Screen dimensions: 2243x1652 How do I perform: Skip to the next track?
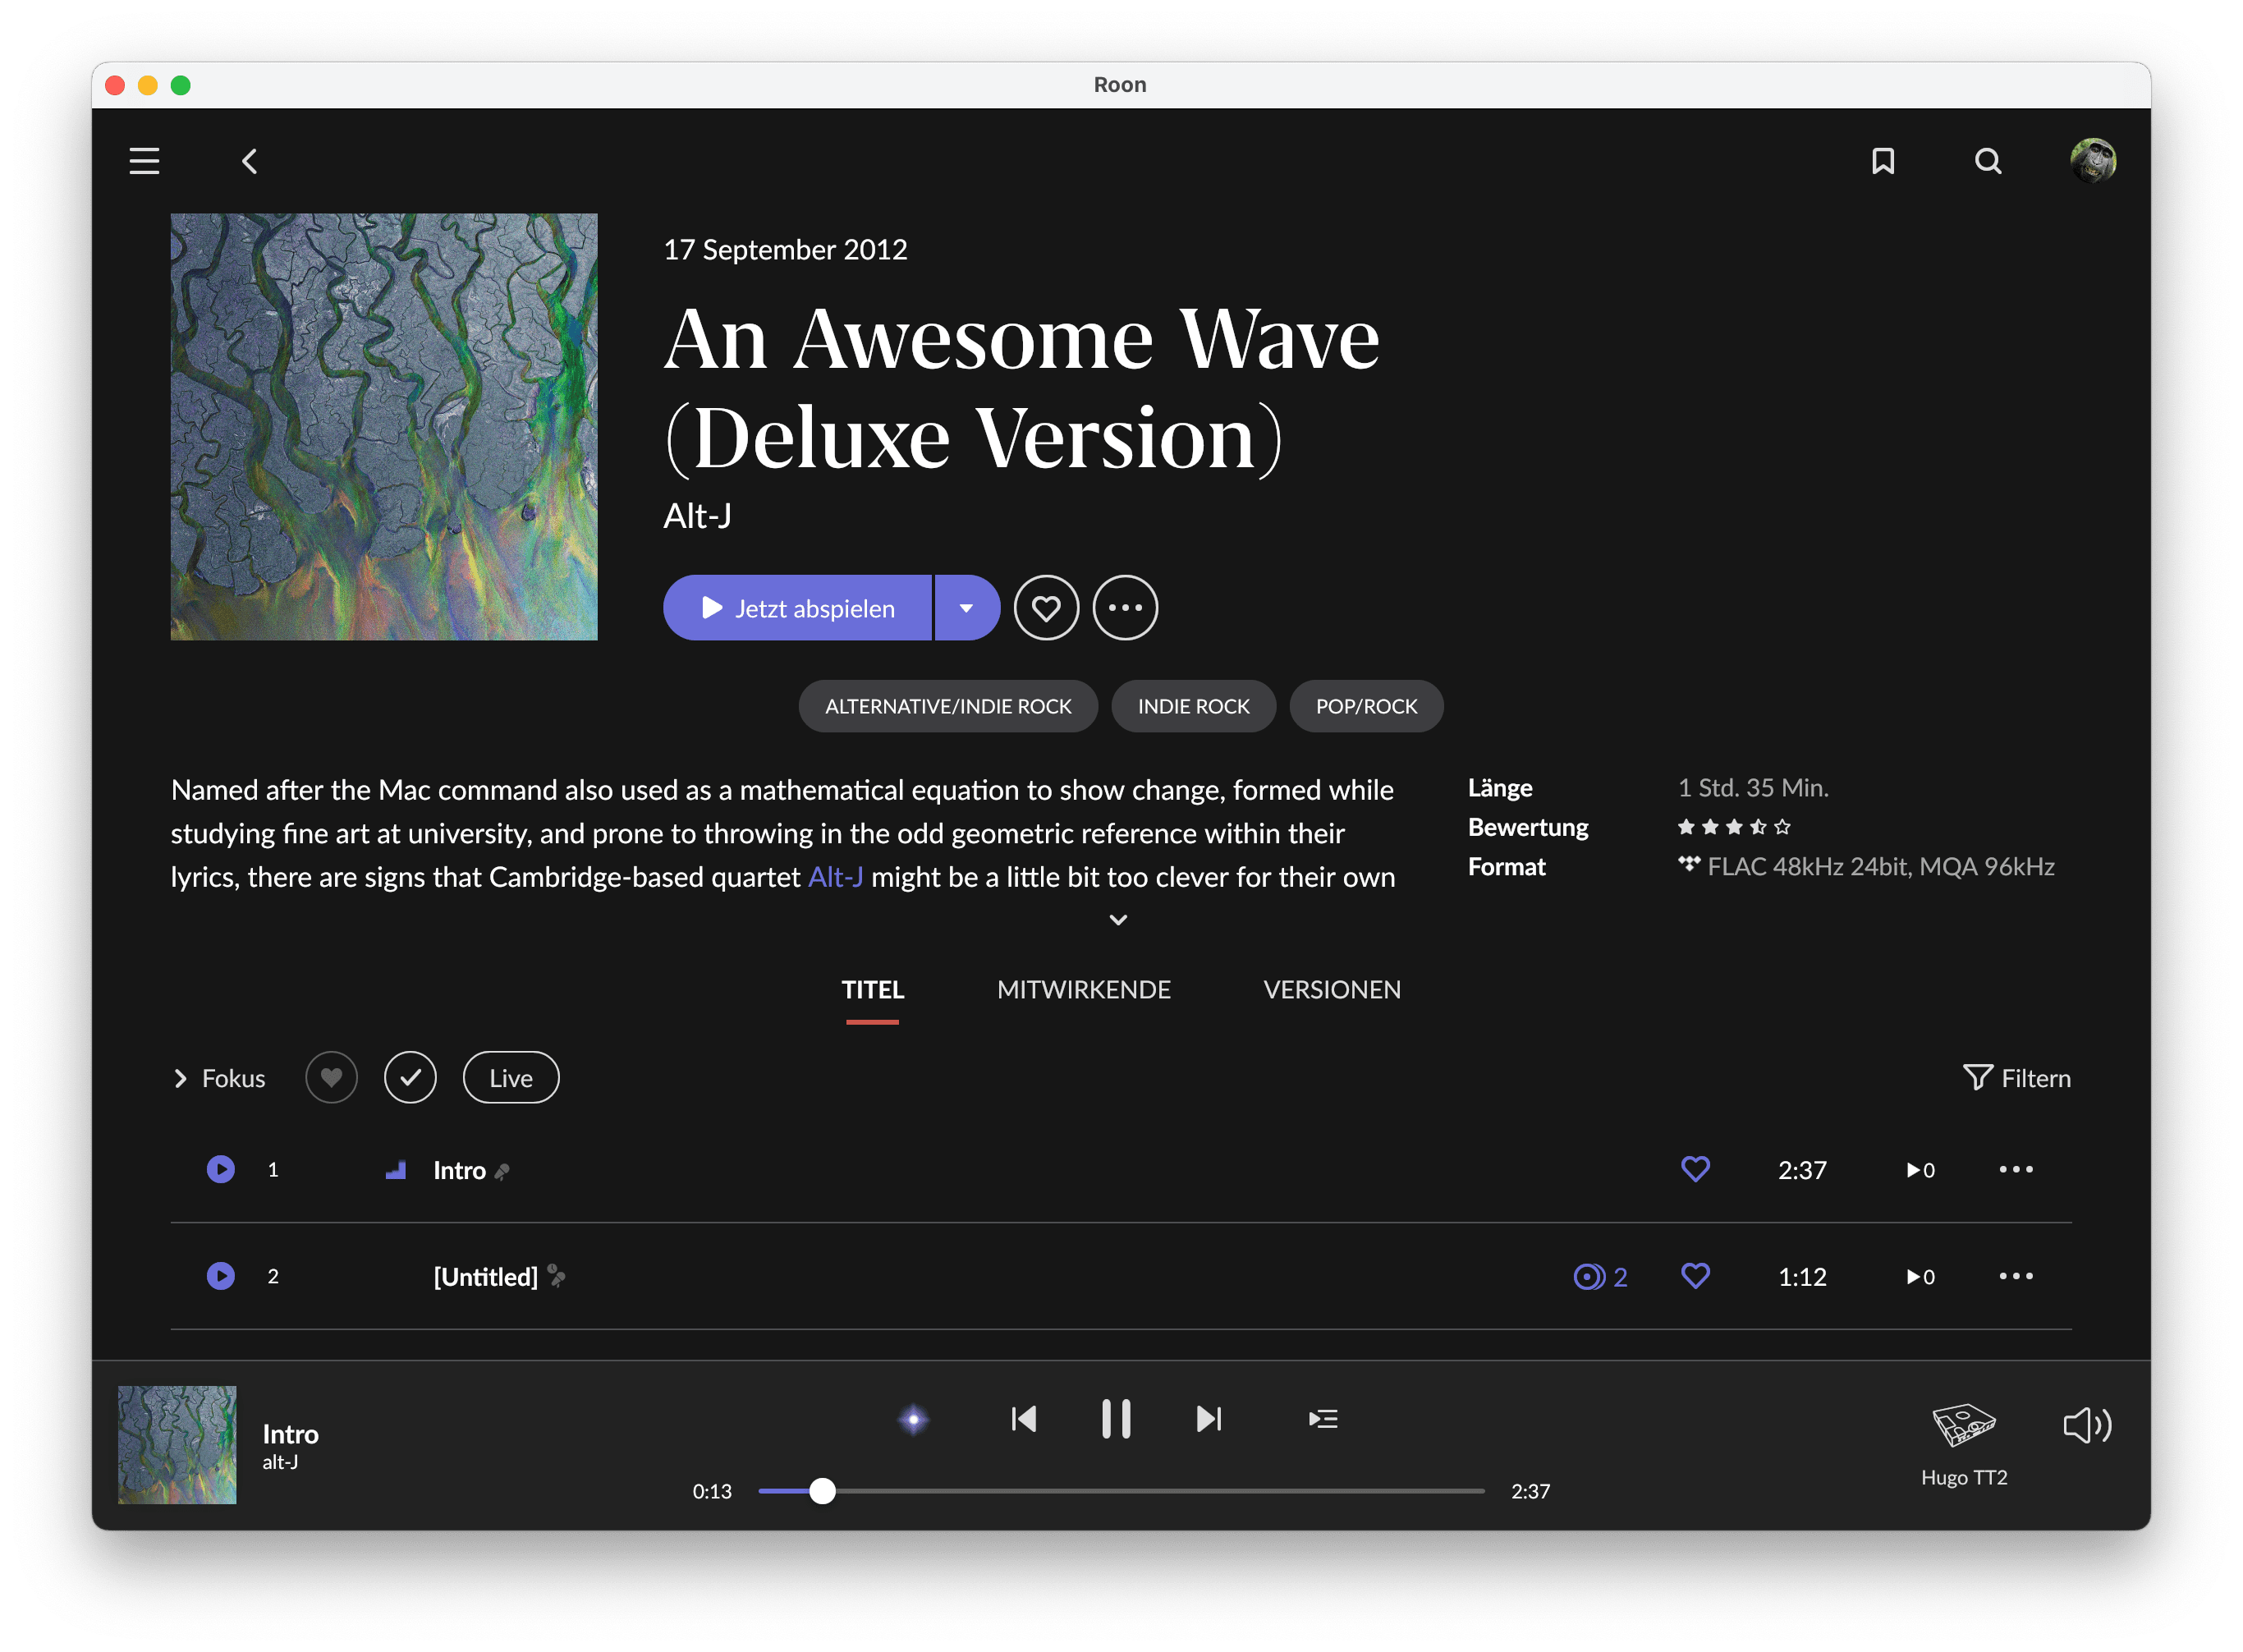(x=1209, y=1419)
